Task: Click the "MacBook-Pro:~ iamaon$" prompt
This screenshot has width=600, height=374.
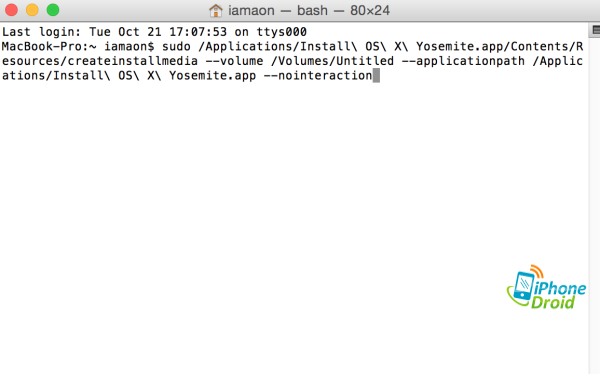Action: click(x=78, y=46)
